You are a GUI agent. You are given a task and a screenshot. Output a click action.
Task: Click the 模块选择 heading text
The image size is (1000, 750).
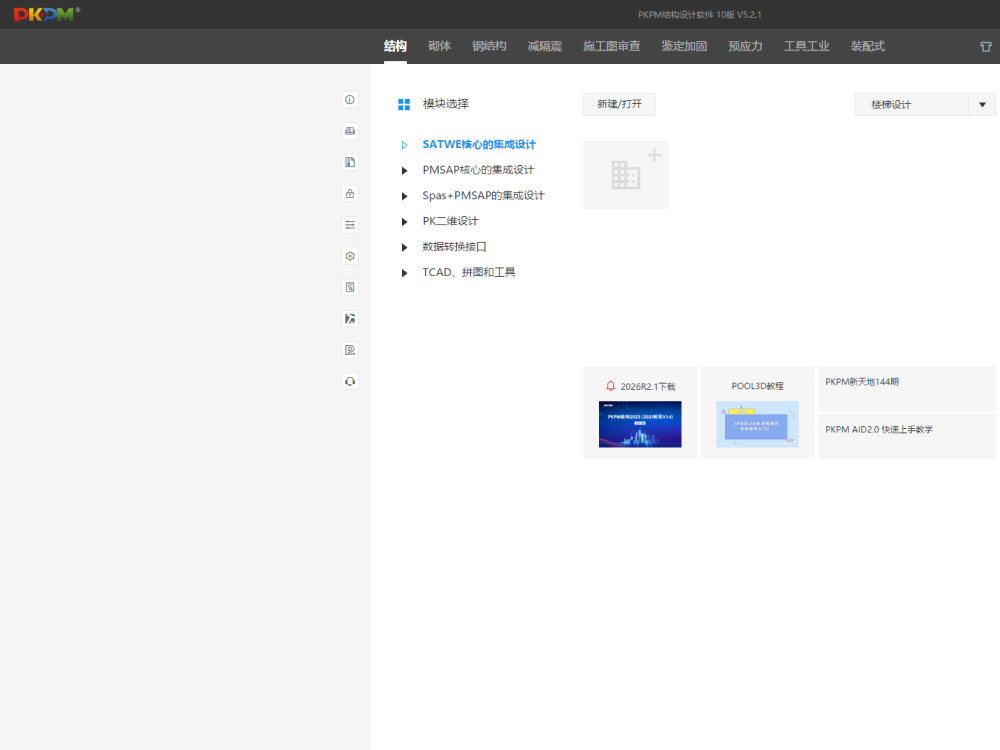(446, 103)
